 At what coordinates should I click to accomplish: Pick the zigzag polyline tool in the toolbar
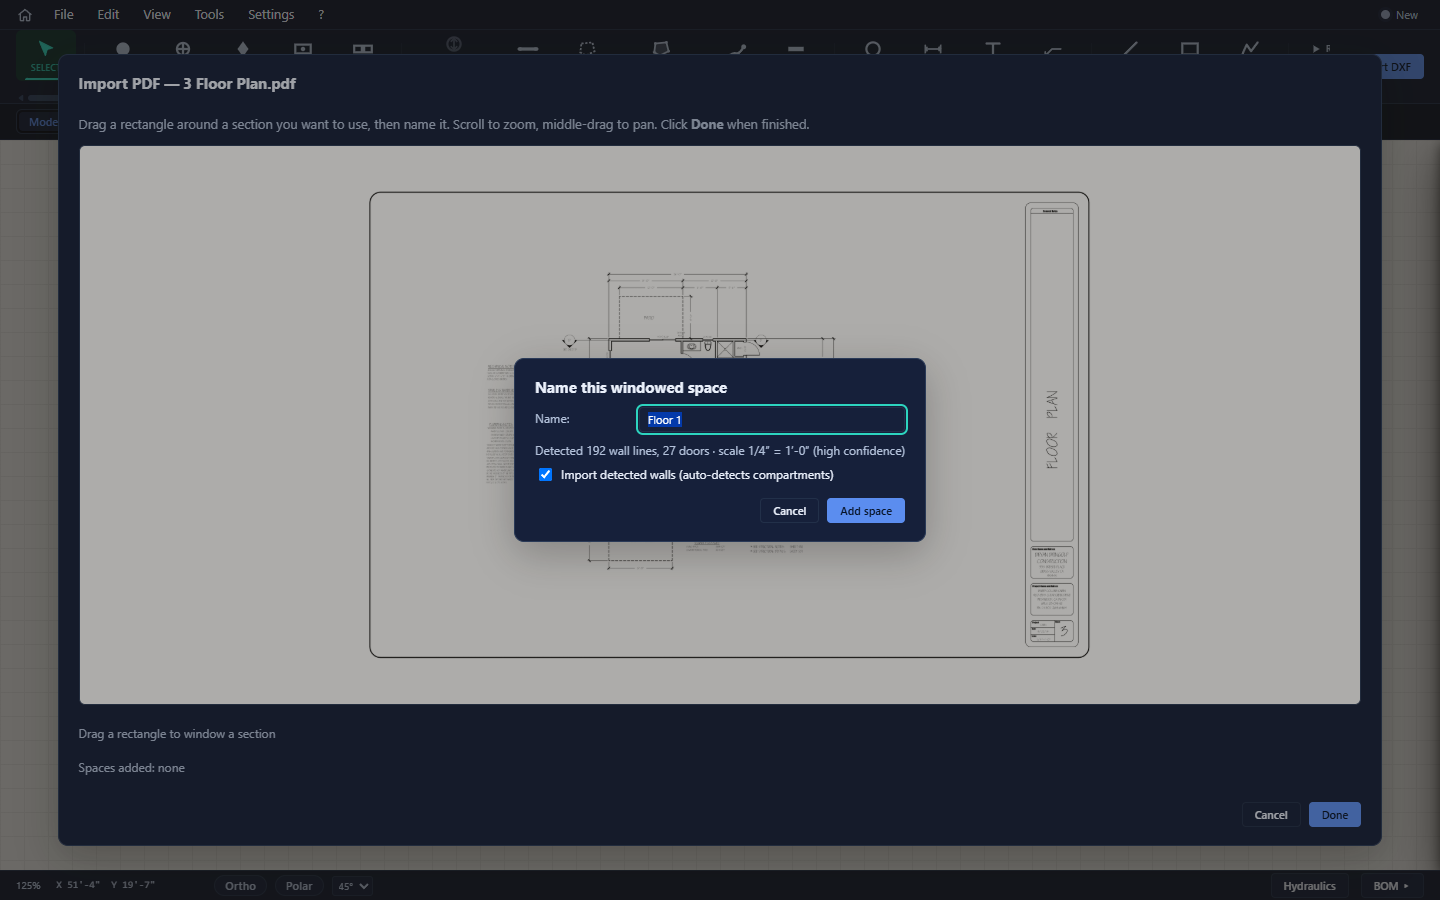tap(1250, 48)
